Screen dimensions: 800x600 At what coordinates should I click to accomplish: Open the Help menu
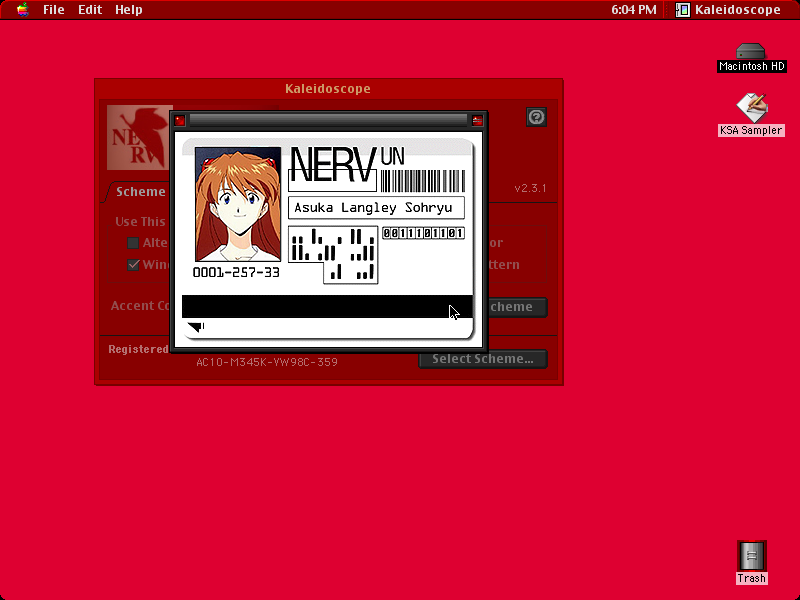click(x=129, y=10)
